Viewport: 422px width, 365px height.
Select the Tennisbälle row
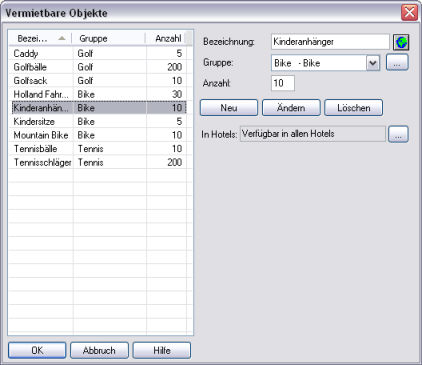[99, 149]
